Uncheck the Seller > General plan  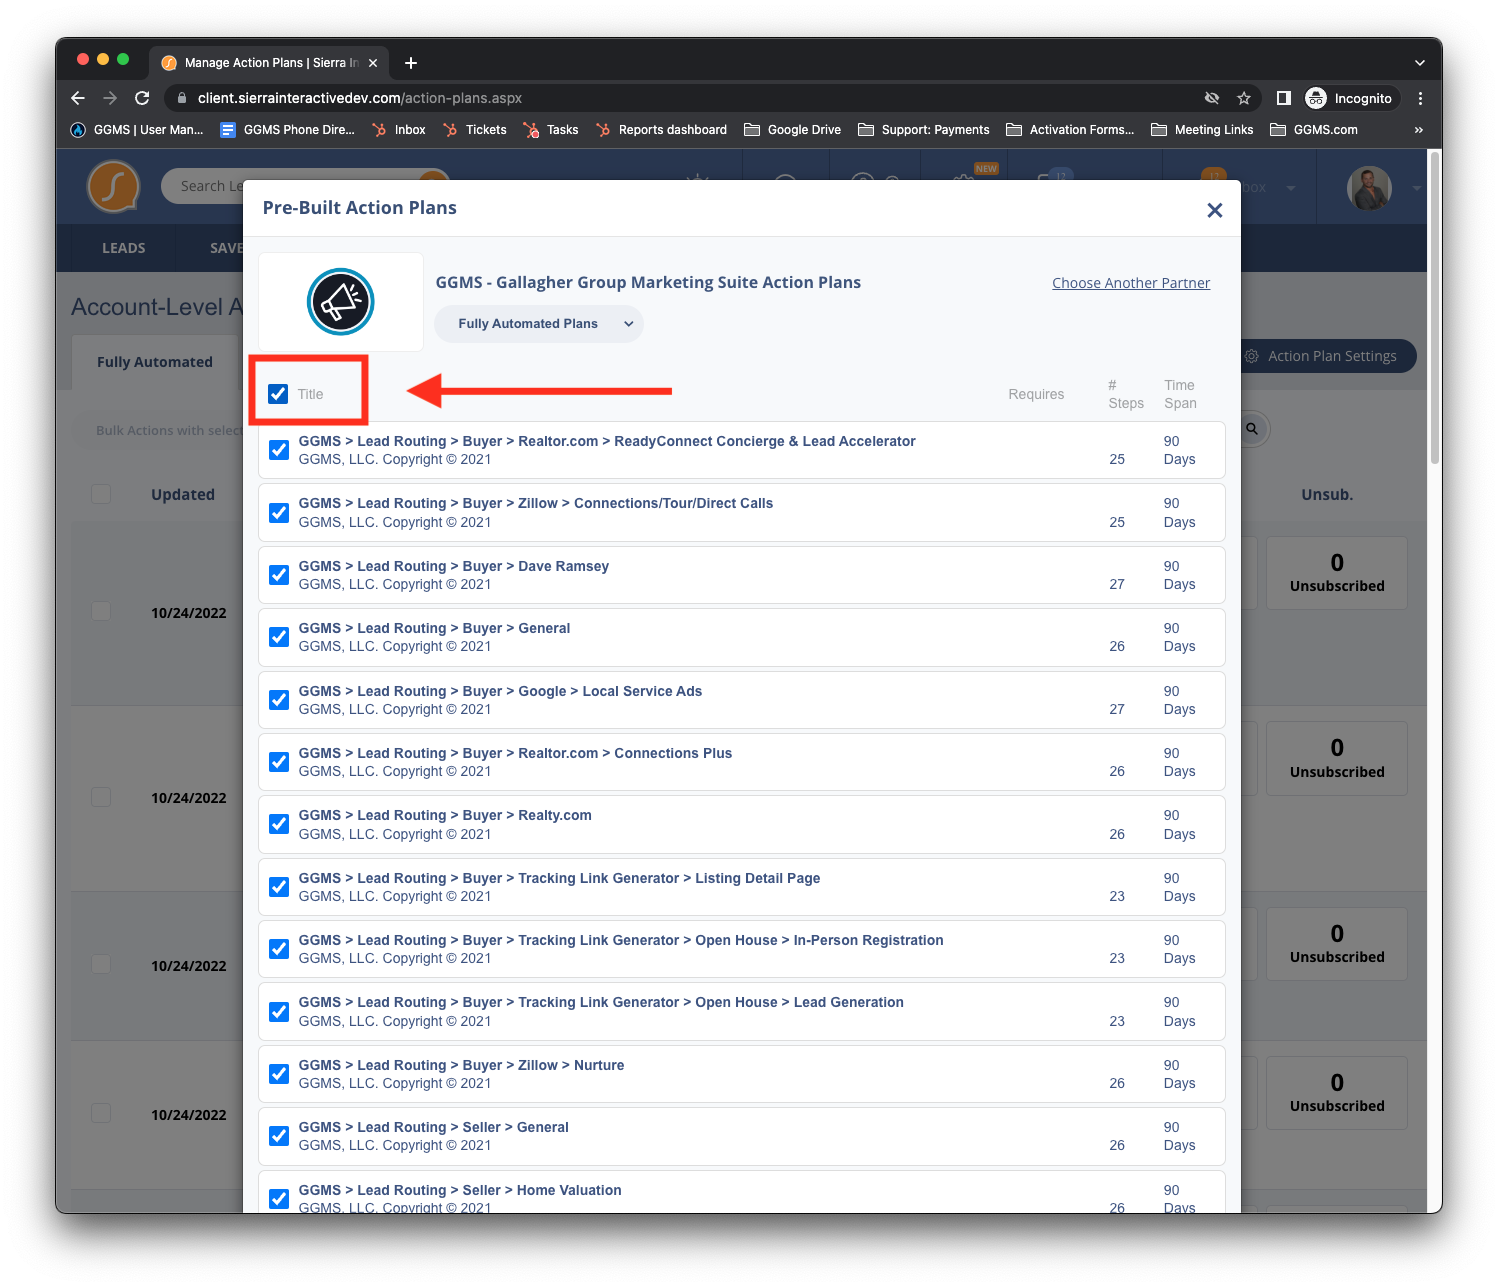(279, 1136)
